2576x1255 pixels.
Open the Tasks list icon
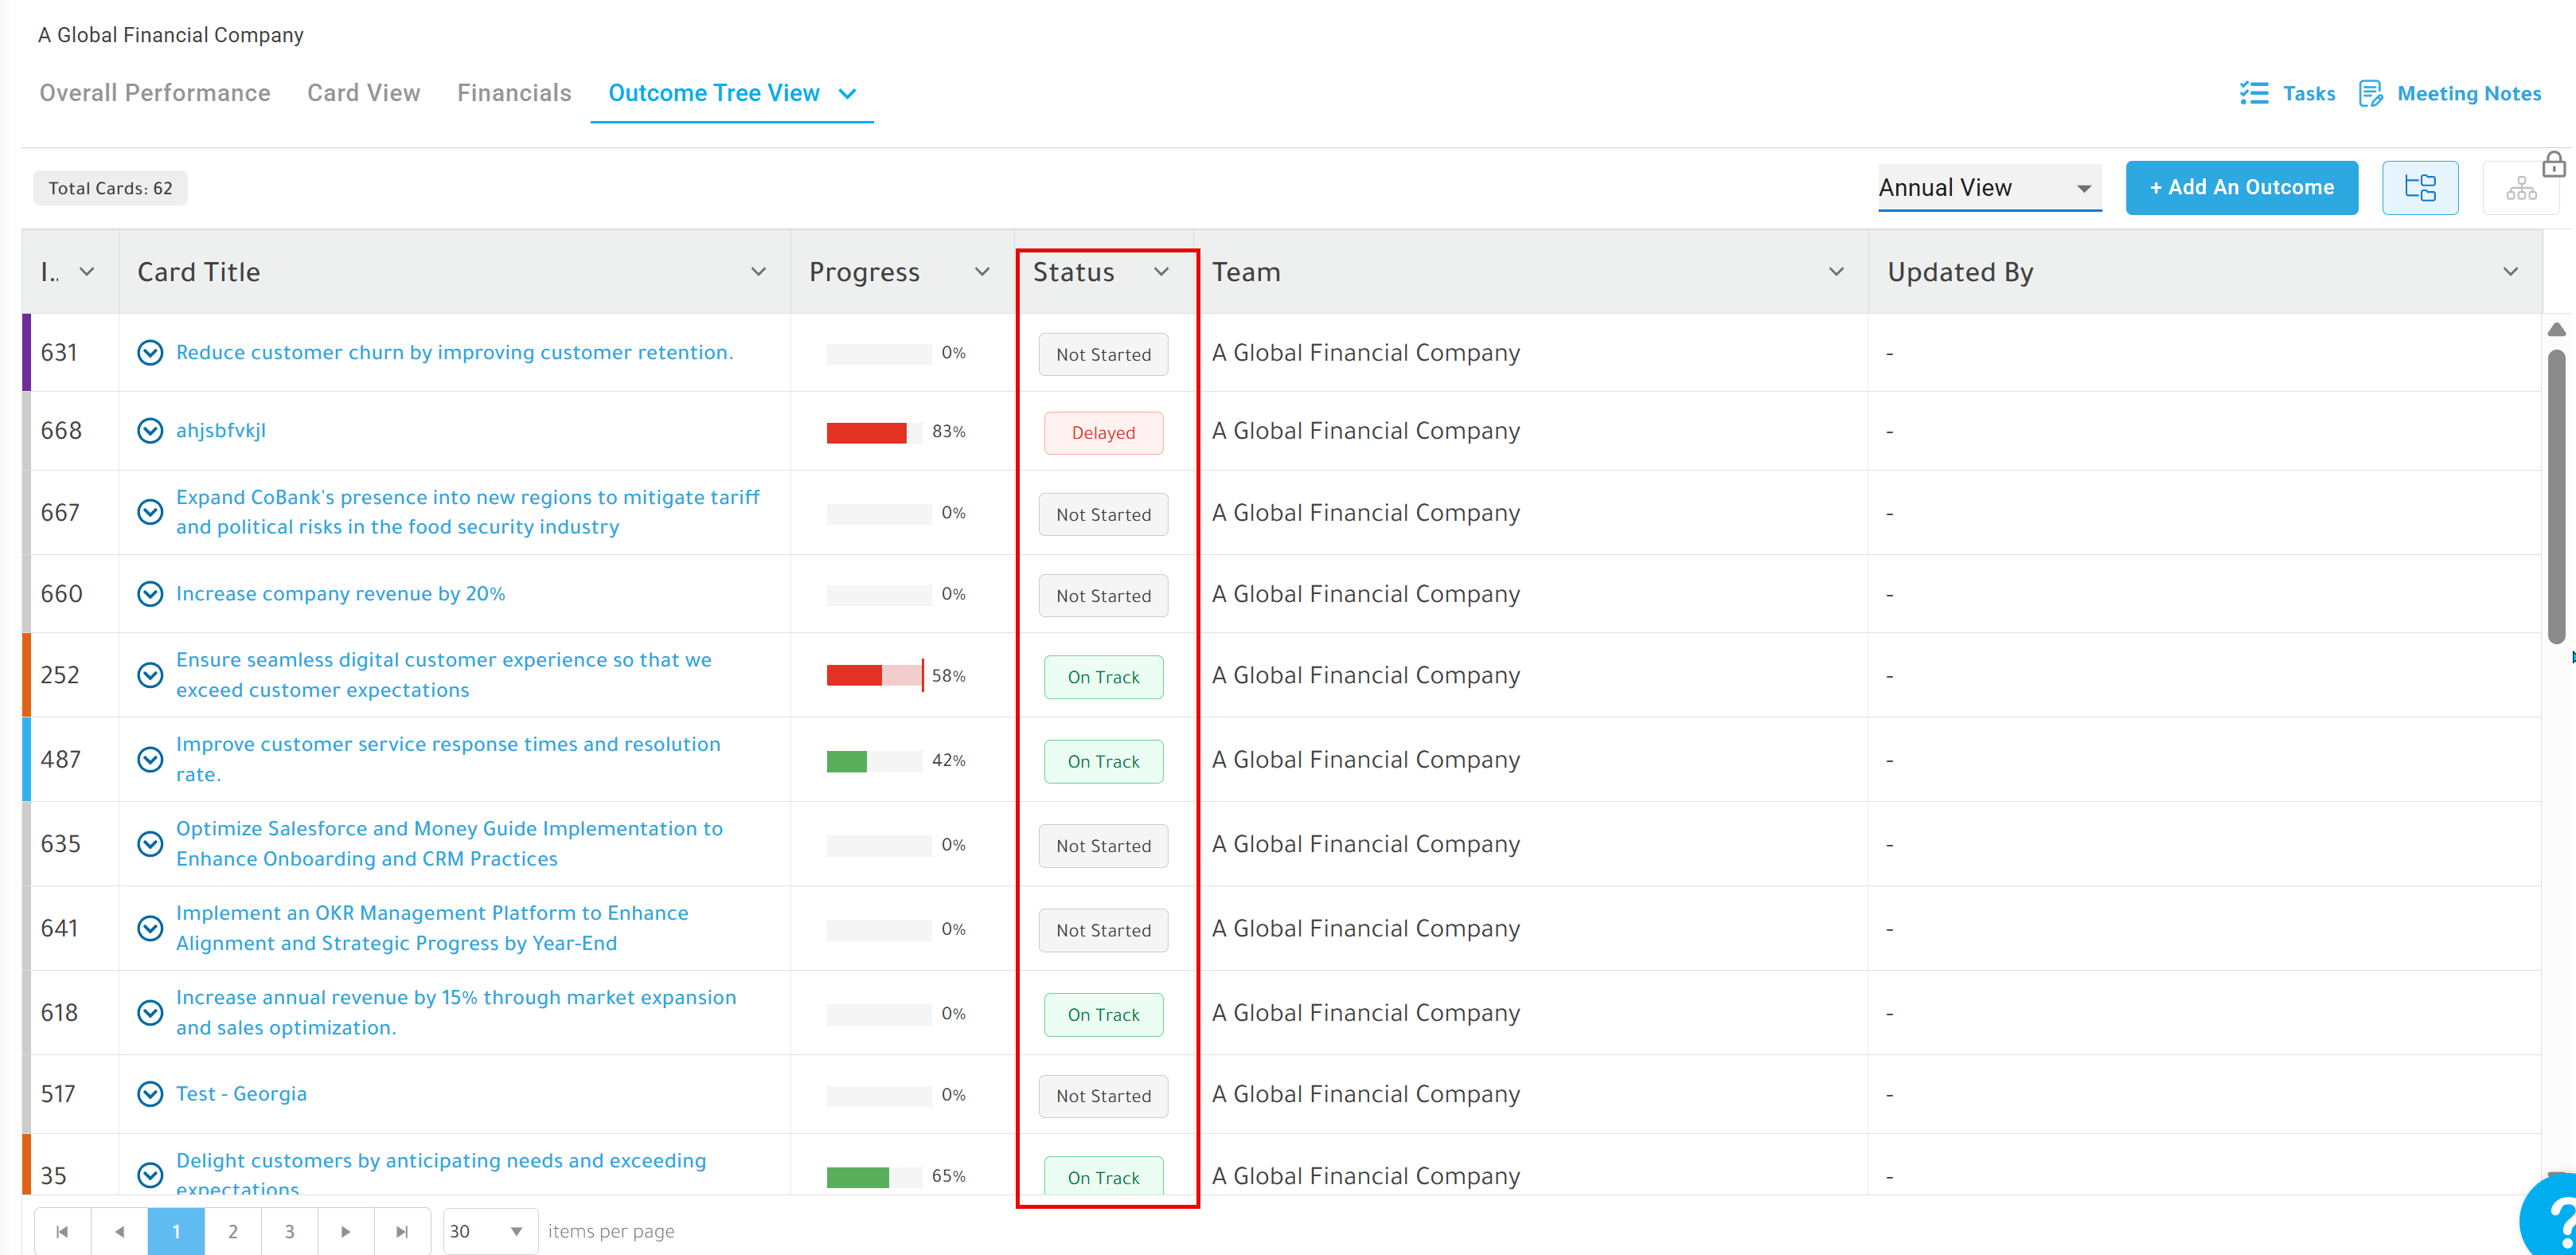click(x=2254, y=93)
